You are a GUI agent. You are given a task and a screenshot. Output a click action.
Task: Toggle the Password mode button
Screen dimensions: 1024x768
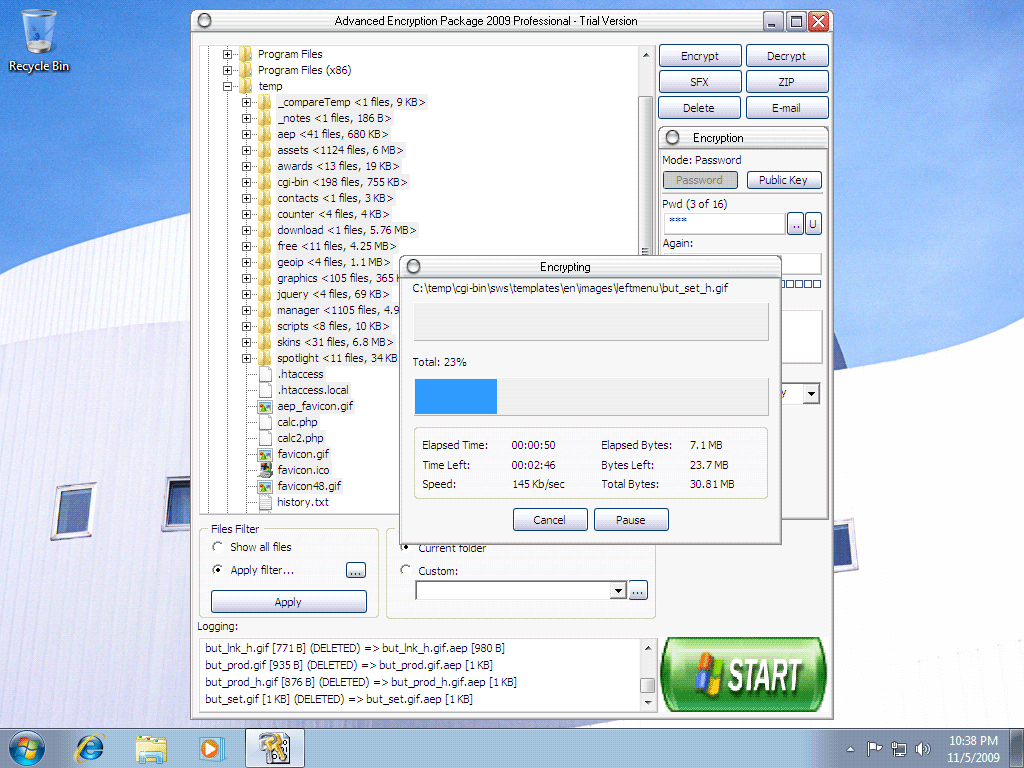(700, 180)
